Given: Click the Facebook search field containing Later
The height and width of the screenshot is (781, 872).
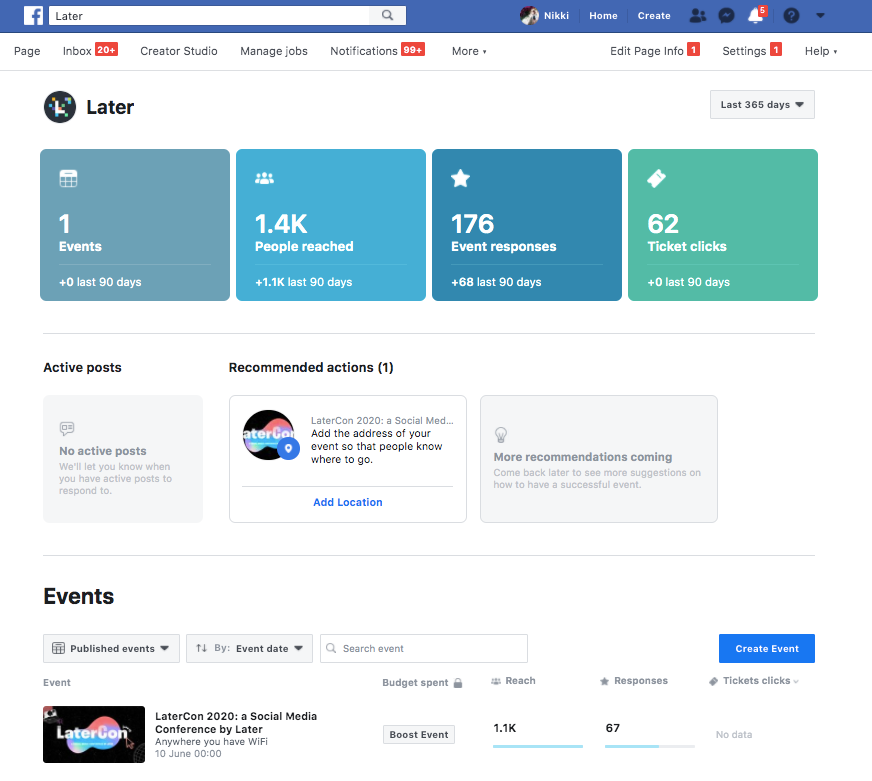Looking at the screenshot, I should tap(210, 16).
